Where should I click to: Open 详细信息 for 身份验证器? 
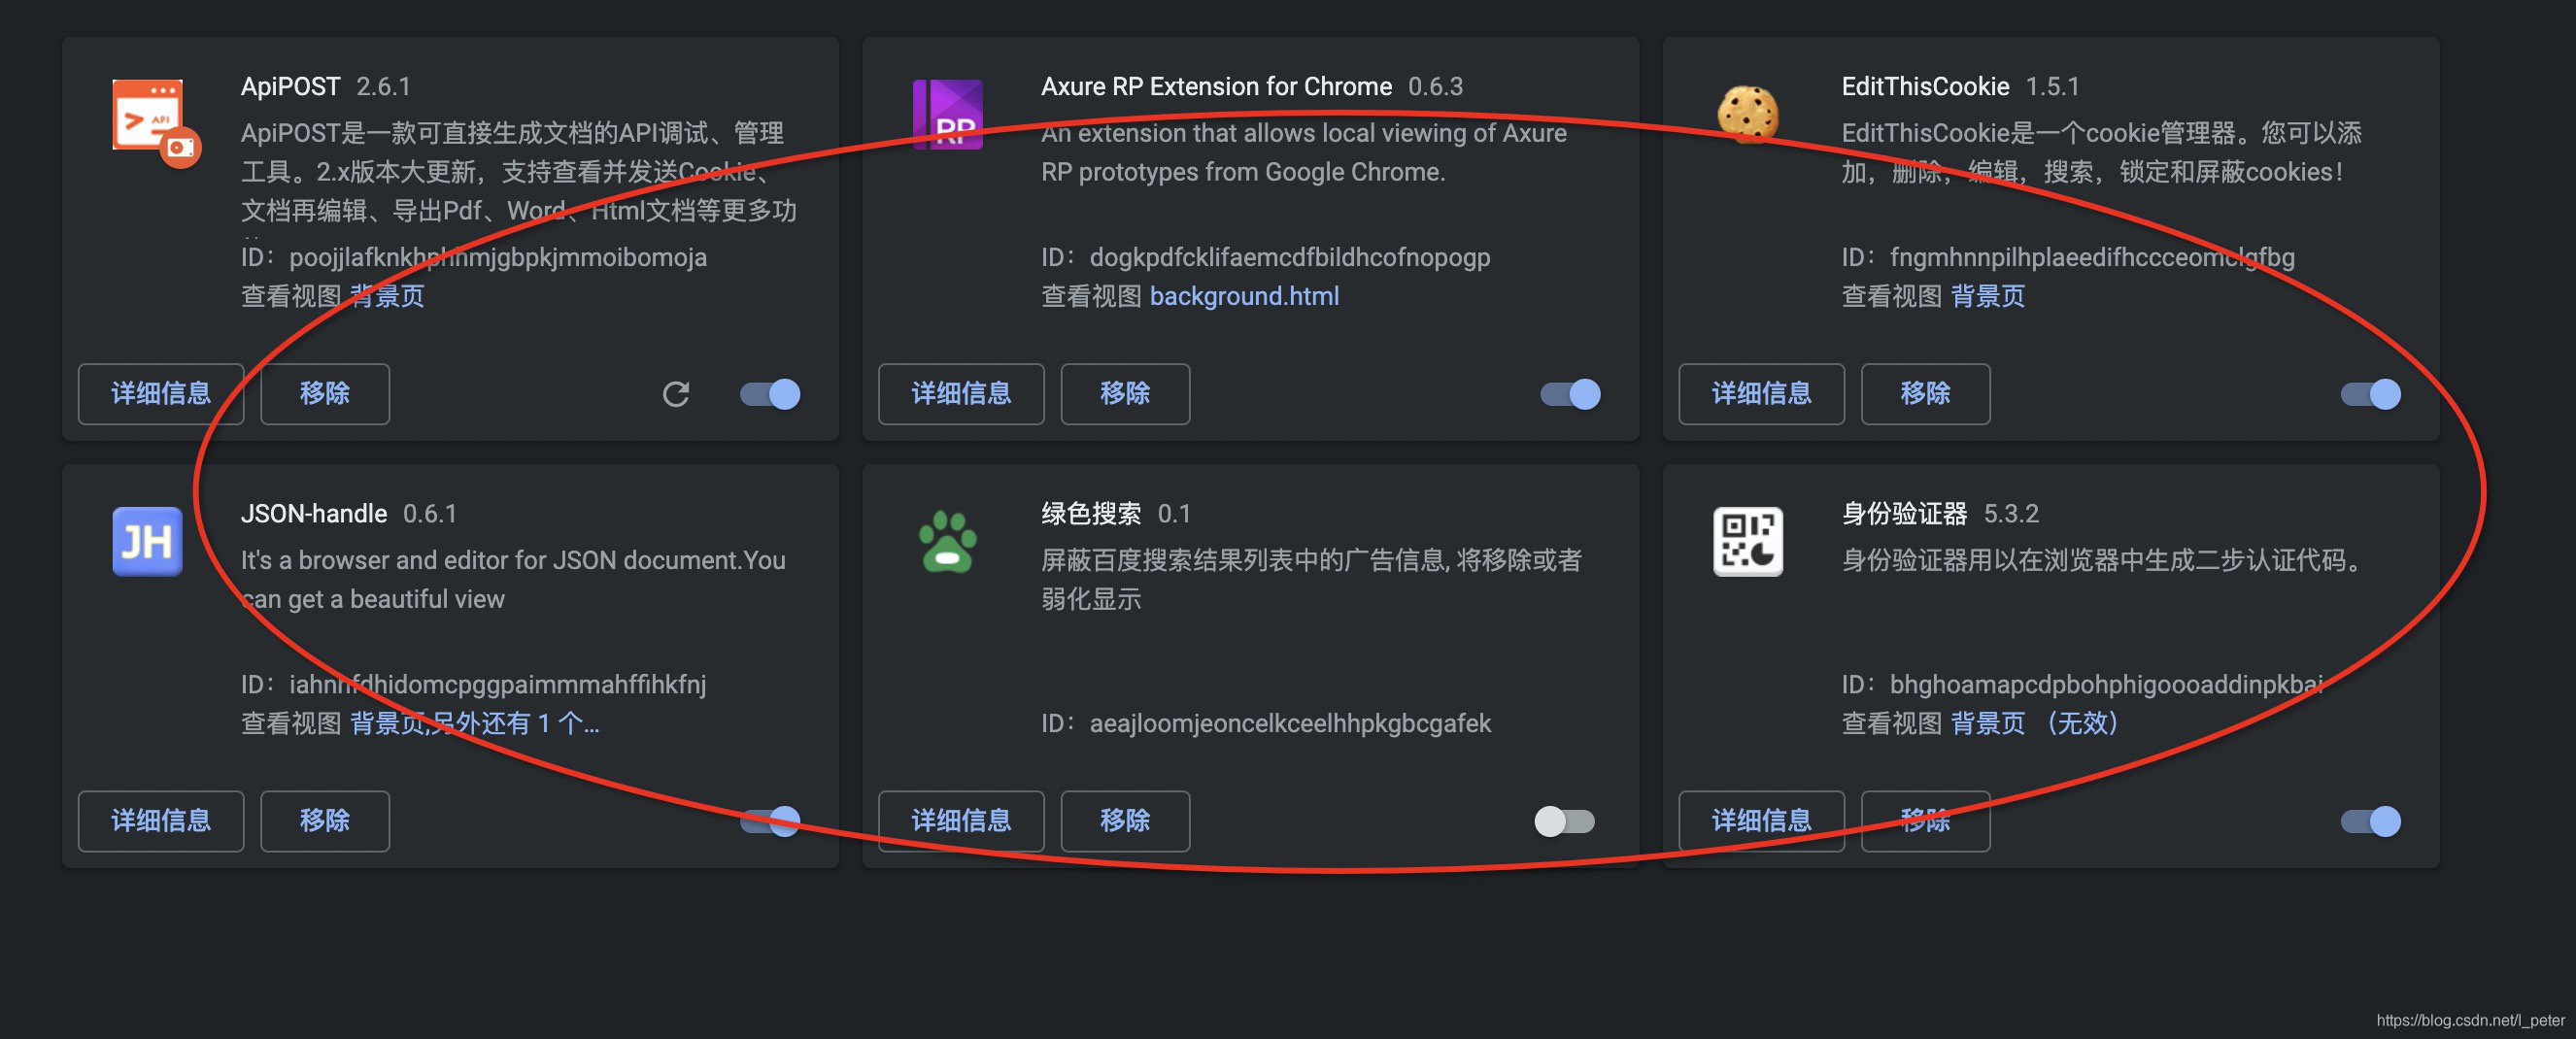click(1761, 821)
